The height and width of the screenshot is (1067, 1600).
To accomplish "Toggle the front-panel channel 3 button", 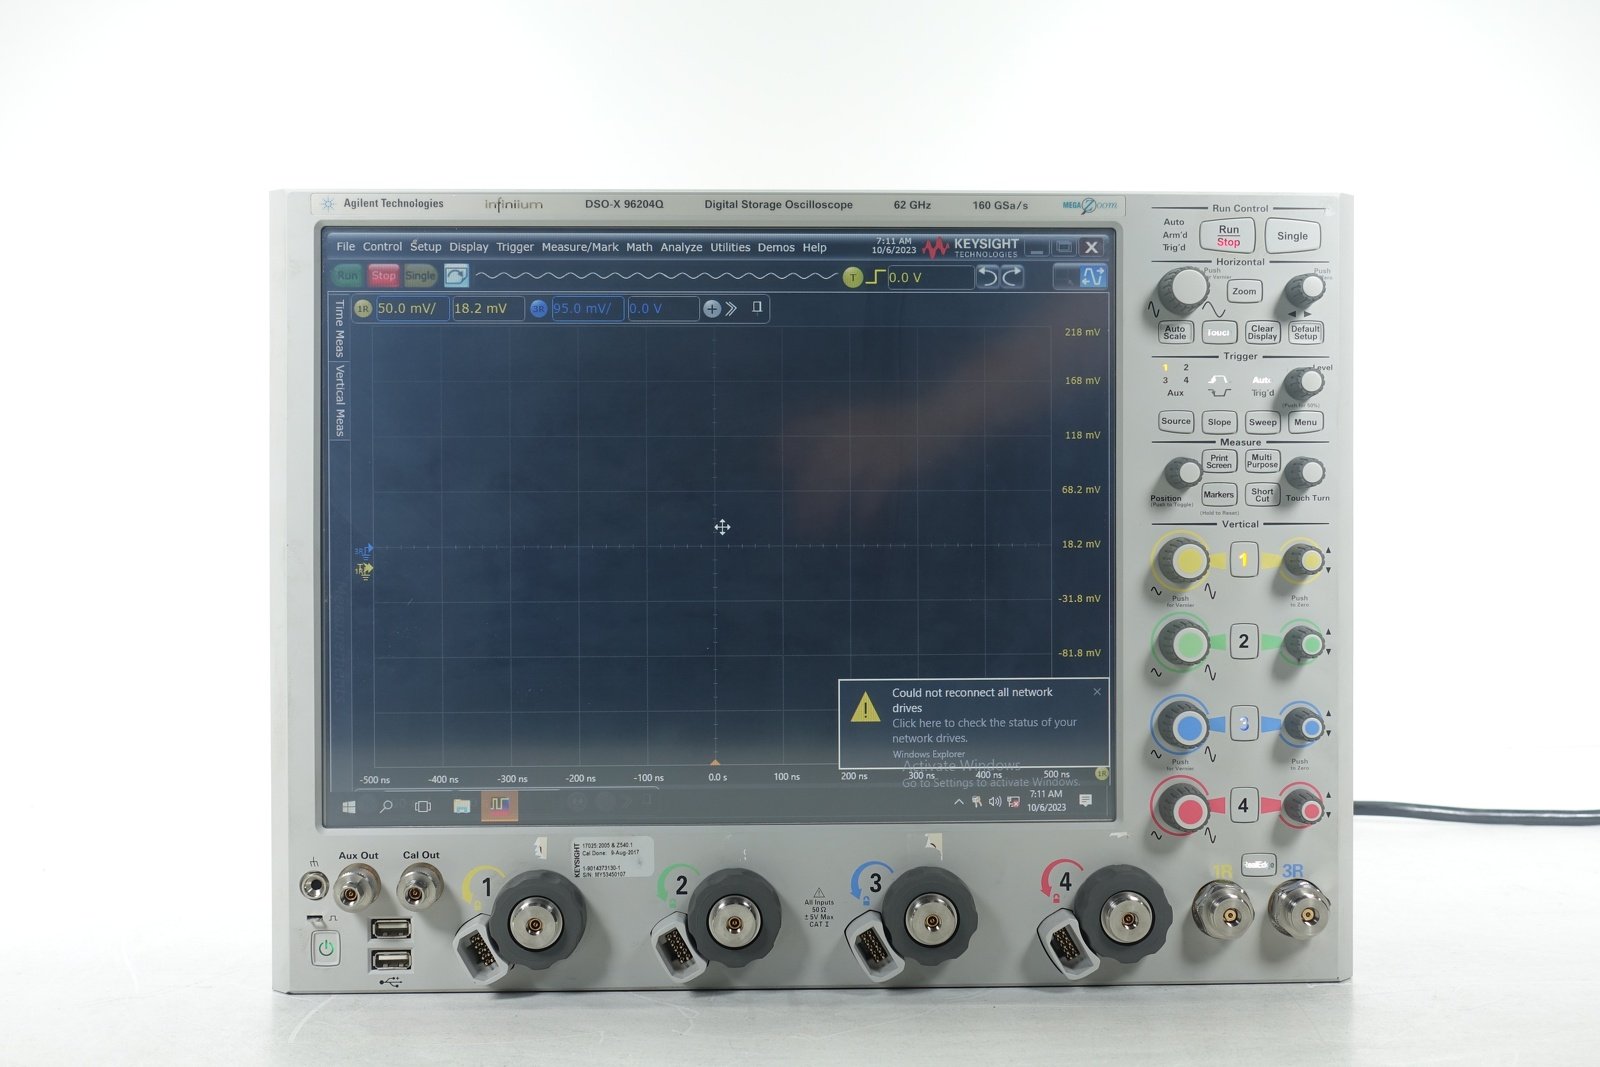I will pos(1243,723).
